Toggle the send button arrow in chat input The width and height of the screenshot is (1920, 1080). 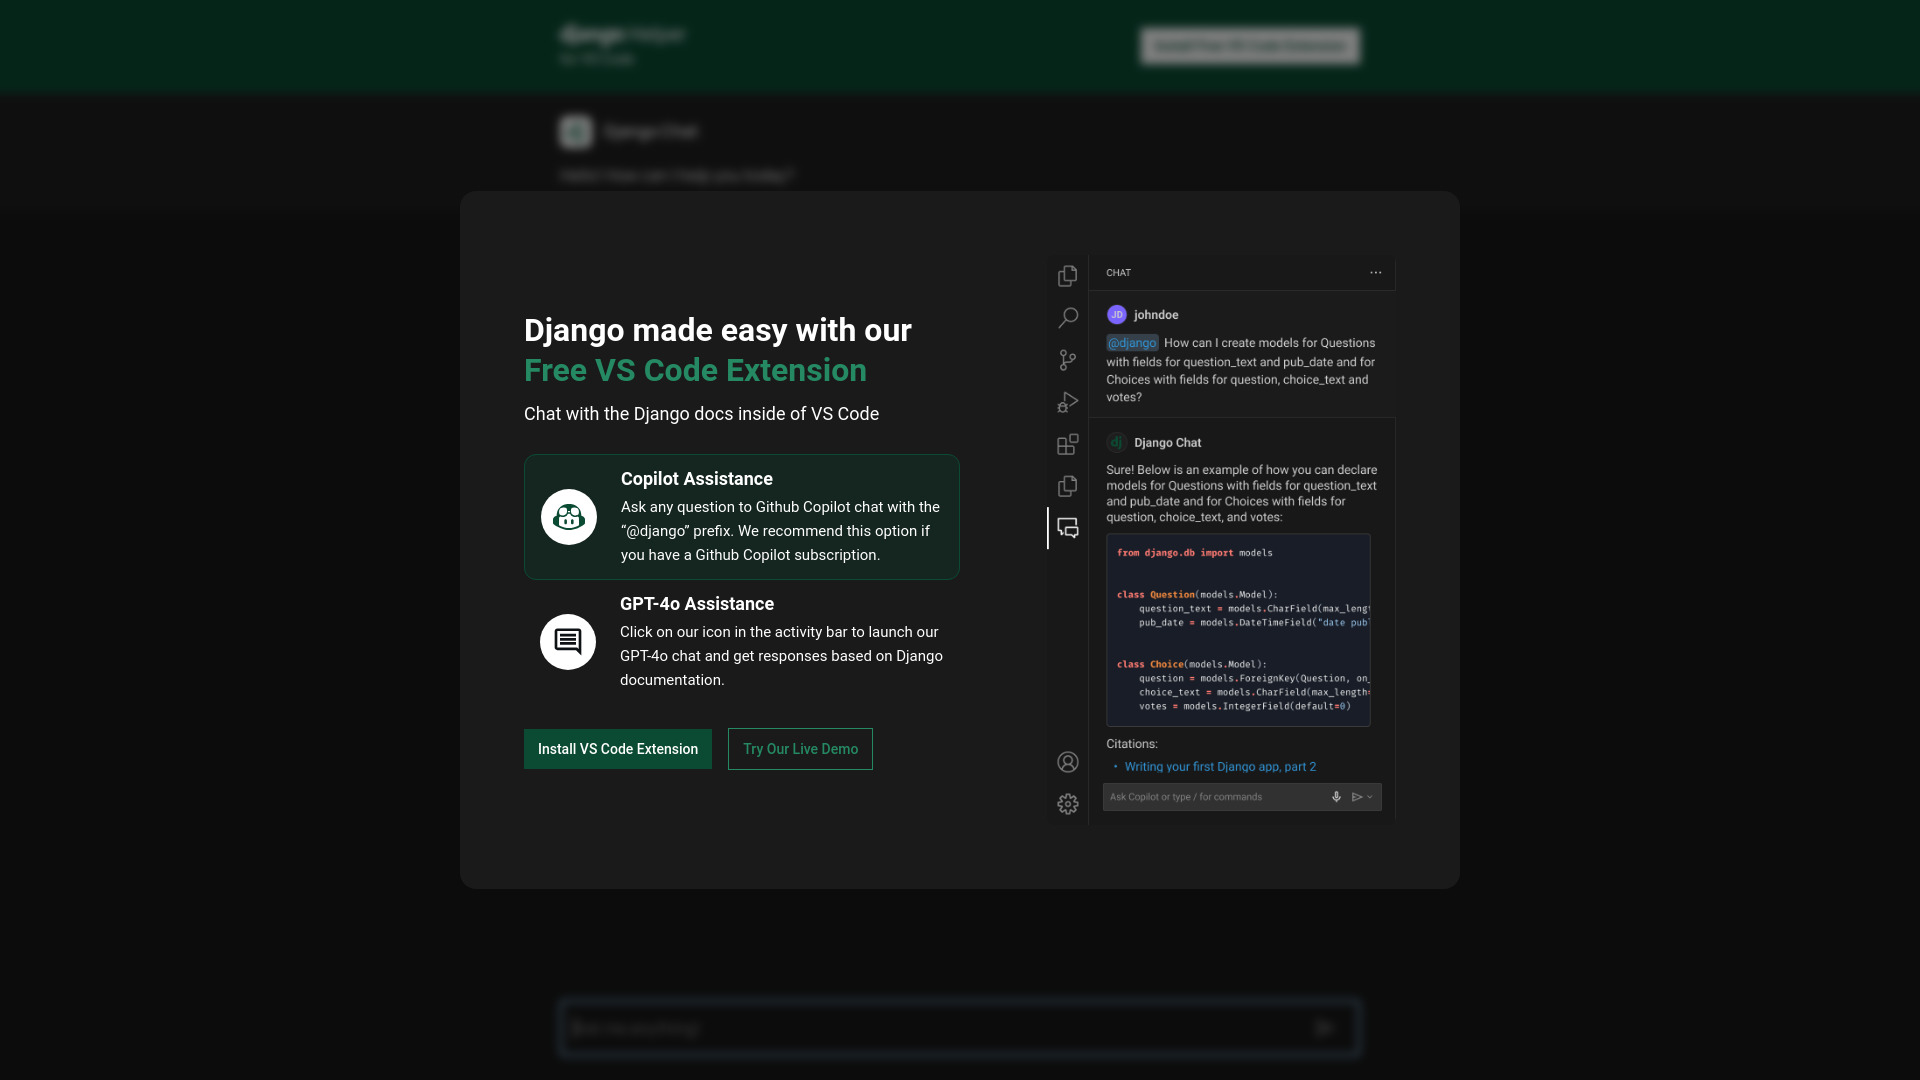[x=1369, y=796]
